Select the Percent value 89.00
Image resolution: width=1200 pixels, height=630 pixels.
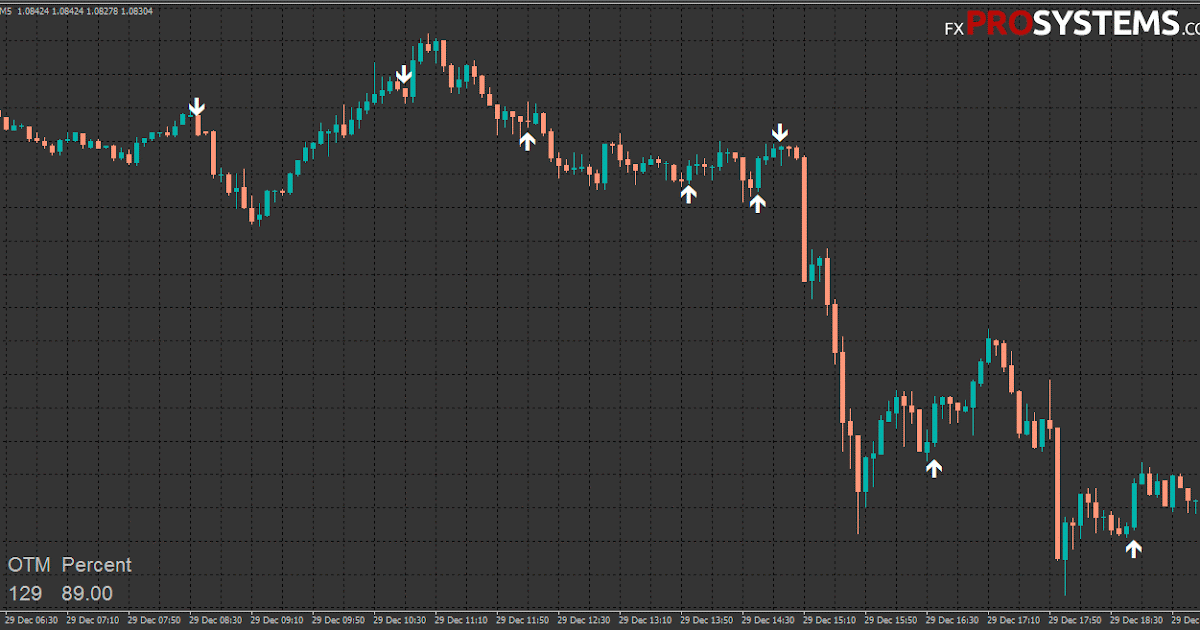coord(87,594)
